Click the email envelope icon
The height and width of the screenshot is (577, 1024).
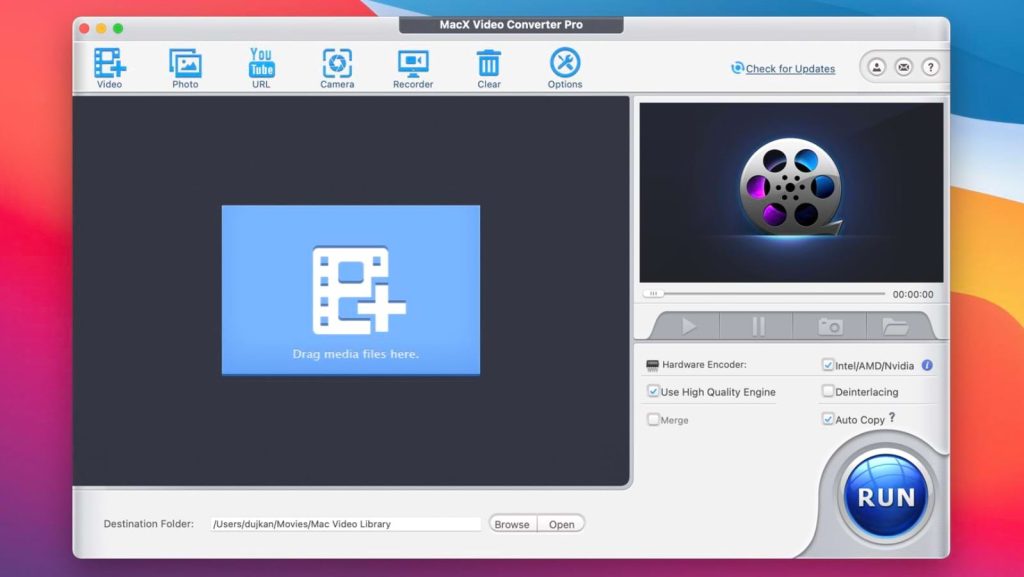pos(904,67)
